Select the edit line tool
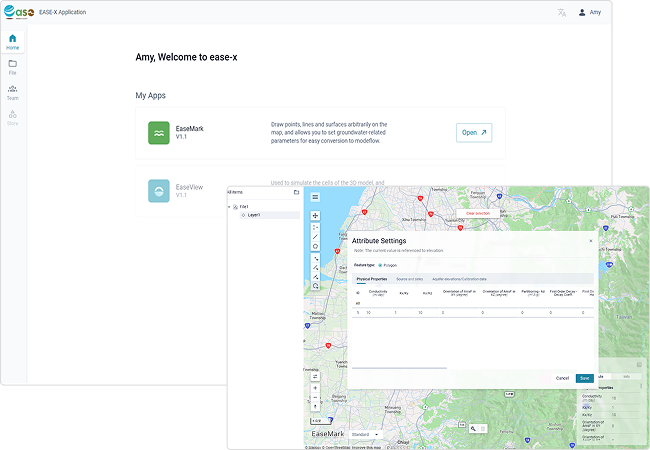The width and height of the screenshot is (650, 450). [x=315, y=267]
